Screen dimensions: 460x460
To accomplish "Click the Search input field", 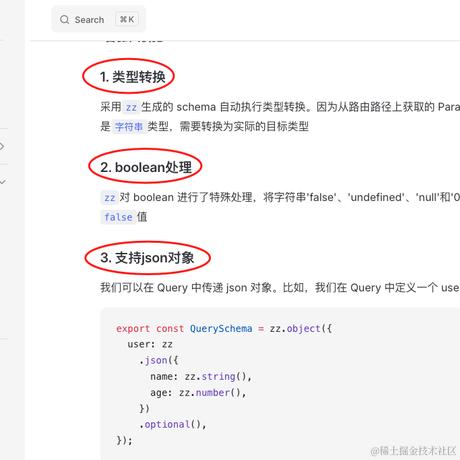I will tap(98, 19).
